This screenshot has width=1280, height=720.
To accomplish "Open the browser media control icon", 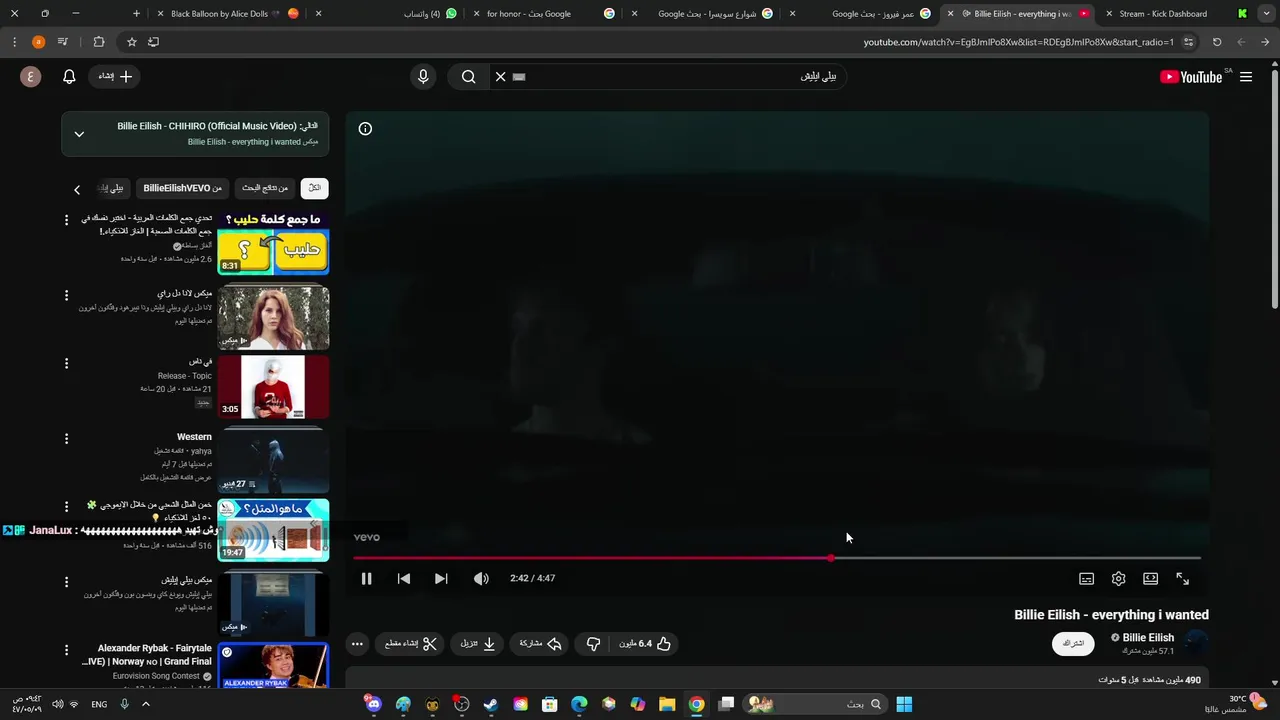I will 63,42.
